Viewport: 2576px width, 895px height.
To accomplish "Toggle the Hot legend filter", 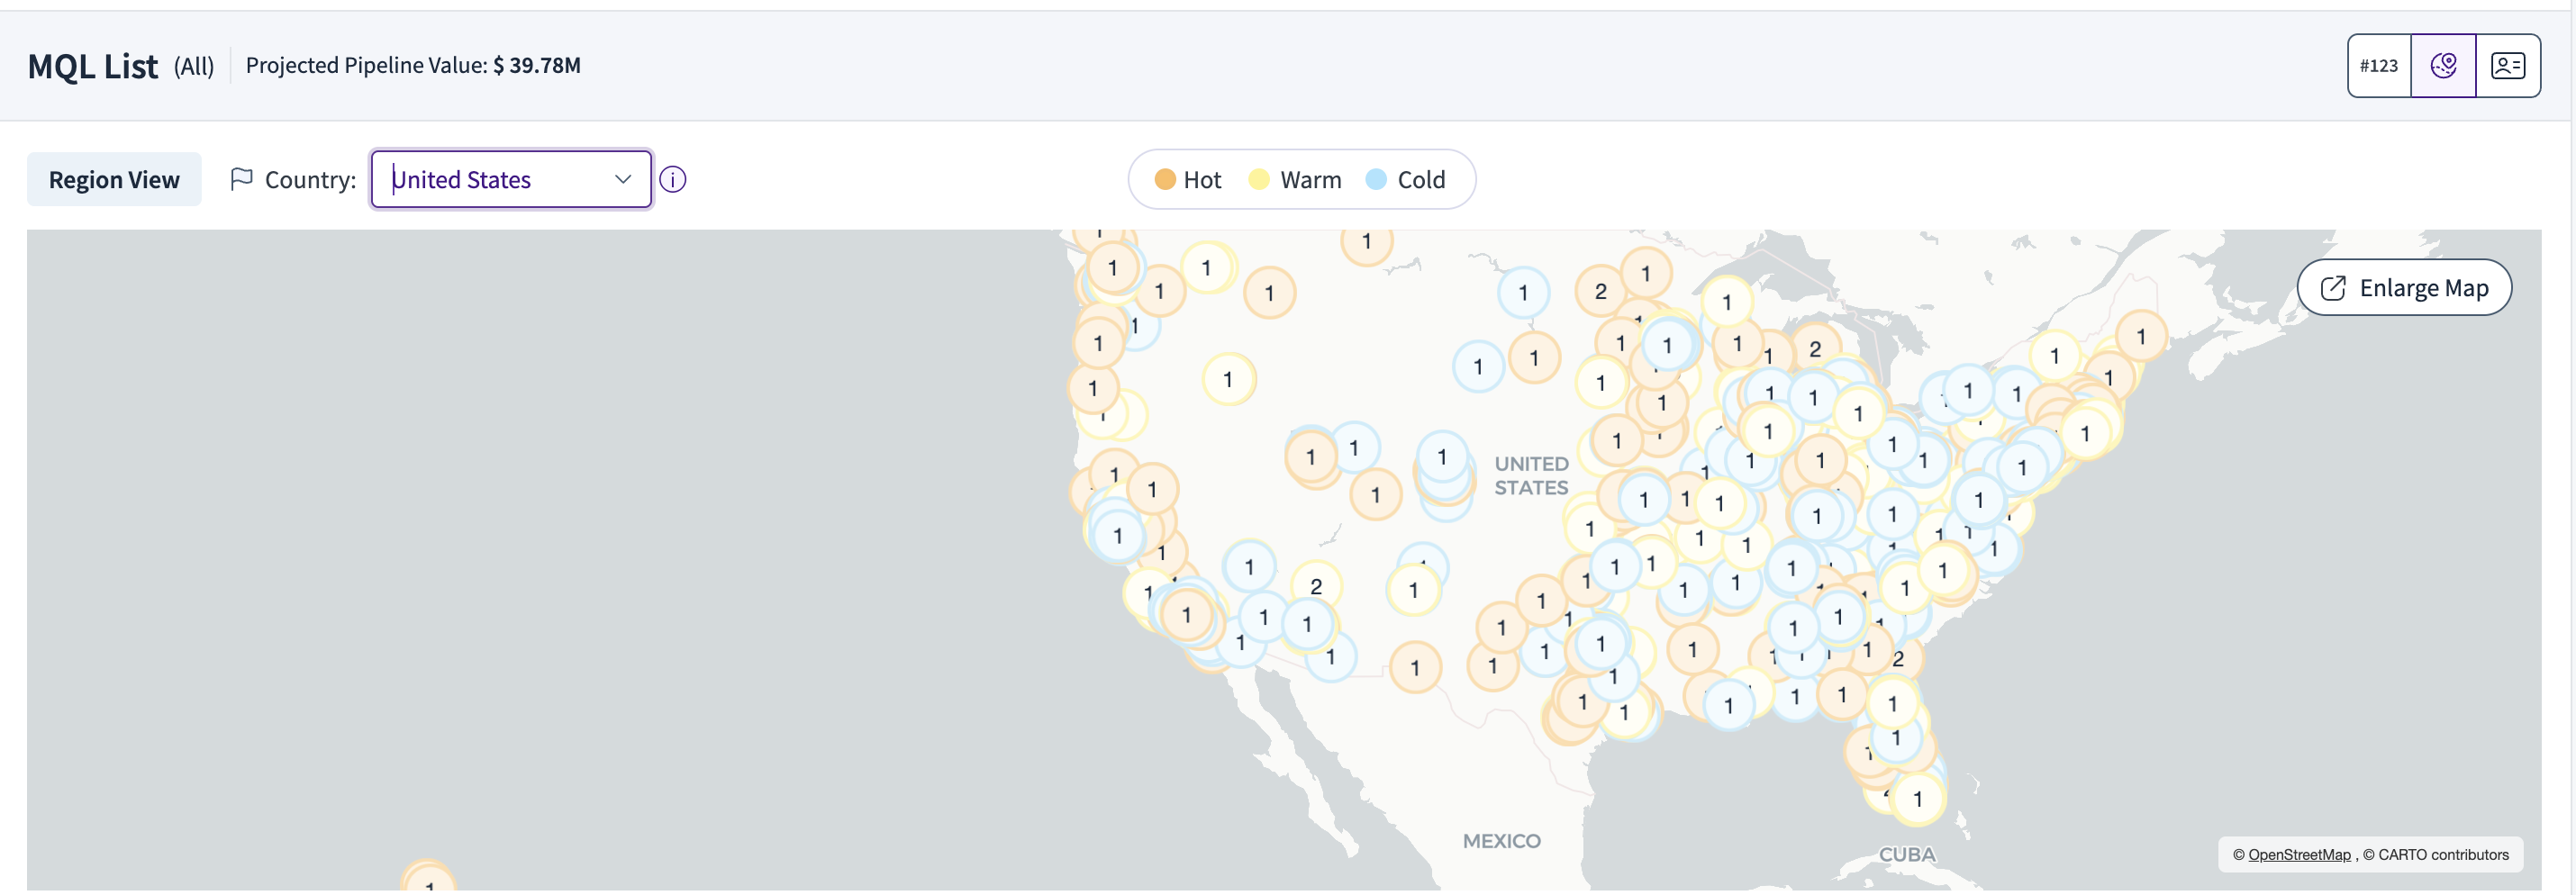I will 1188,180.
